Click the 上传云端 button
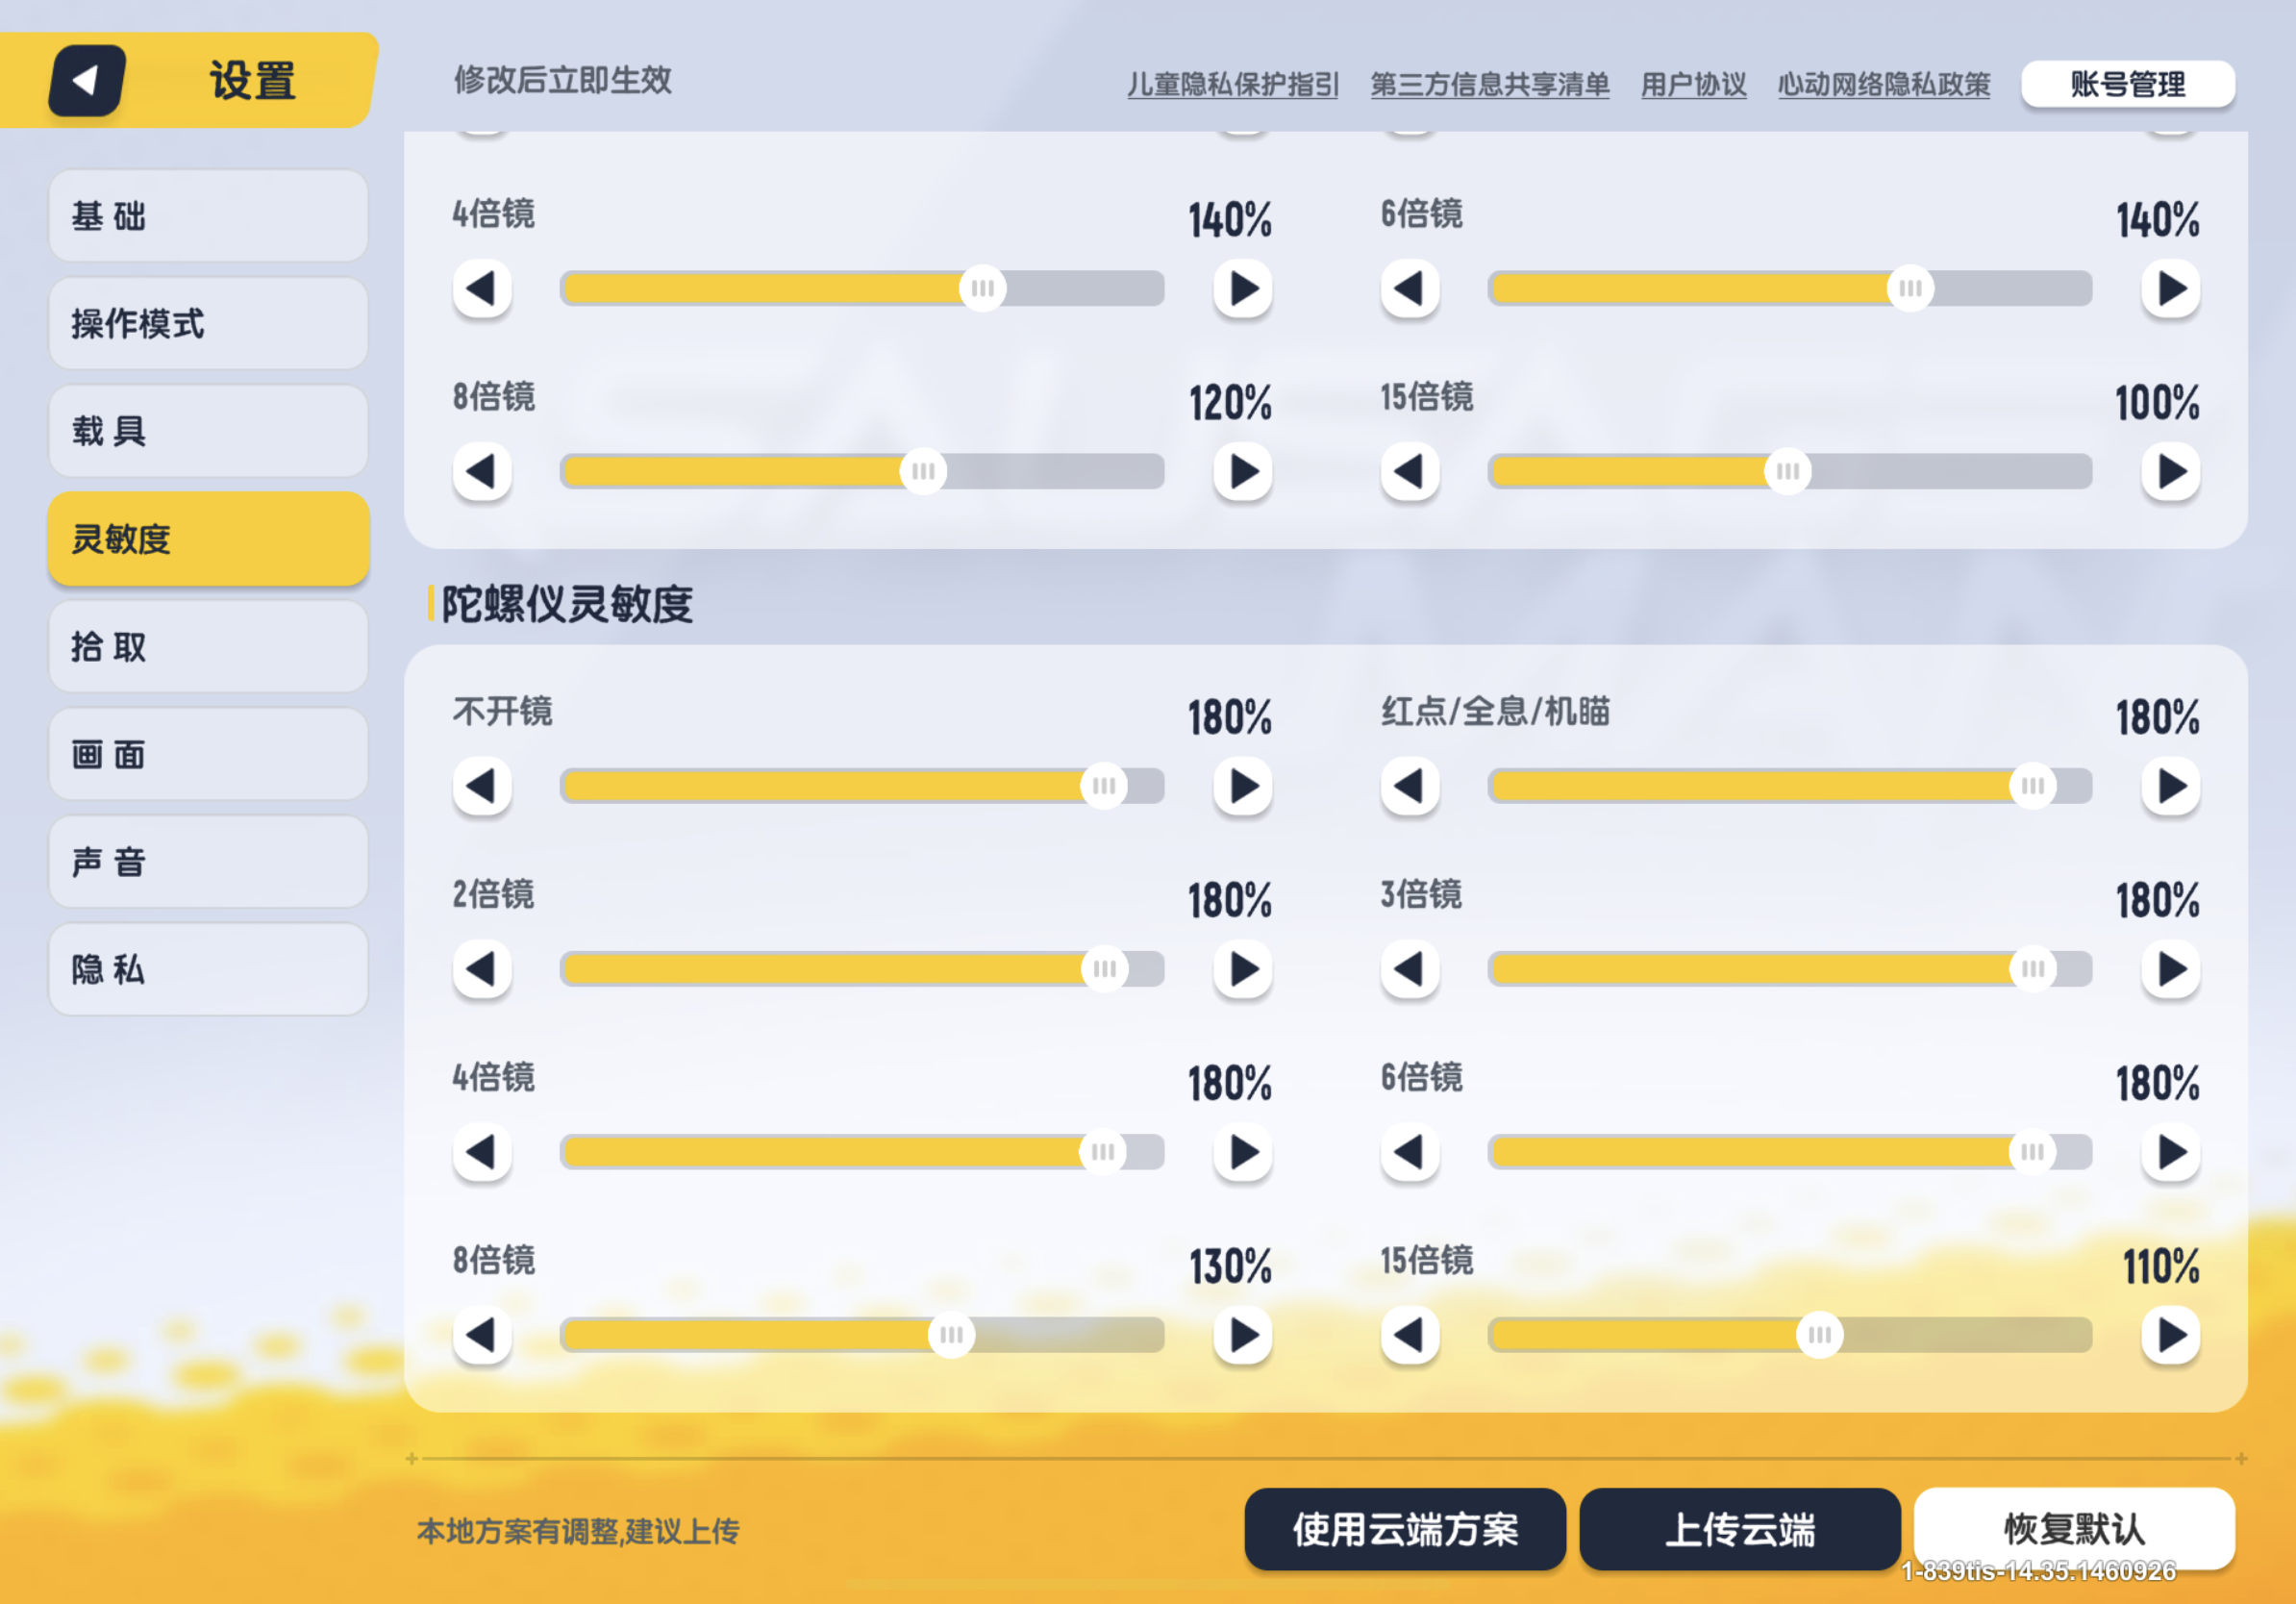The width and height of the screenshot is (2296, 1604). [1740, 1530]
